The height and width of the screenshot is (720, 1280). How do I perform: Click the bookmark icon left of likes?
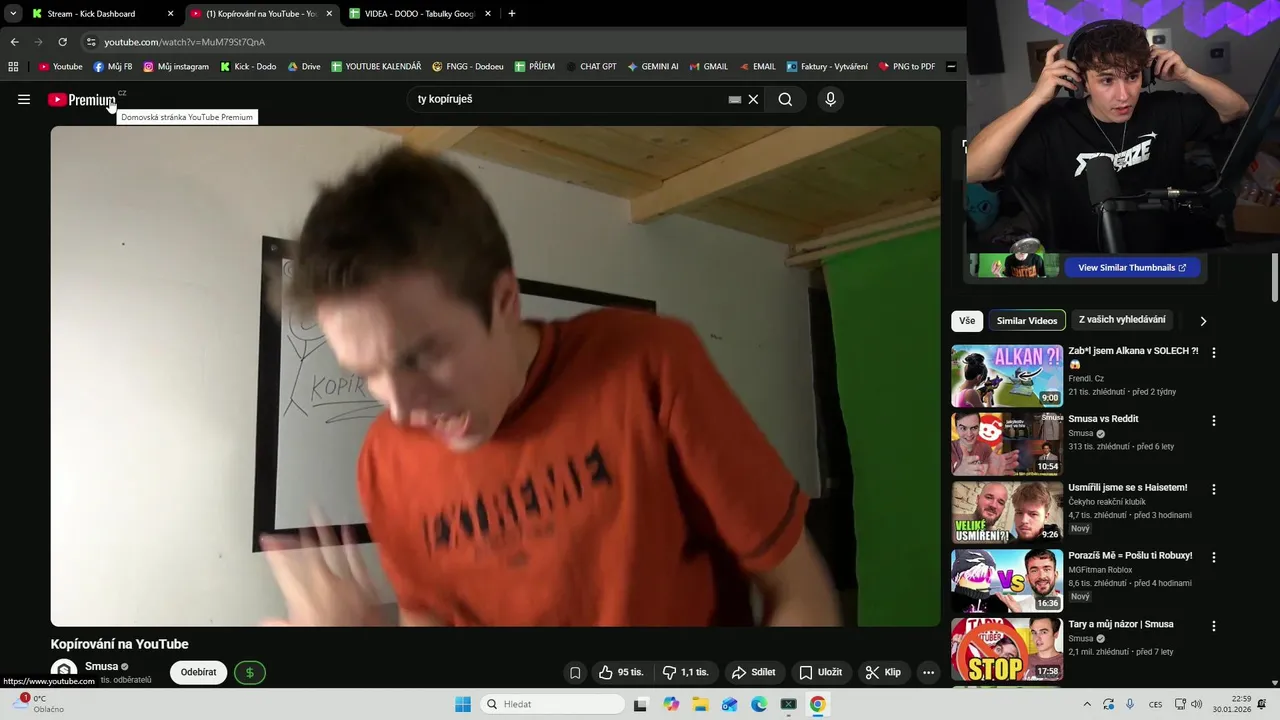click(575, 672)
